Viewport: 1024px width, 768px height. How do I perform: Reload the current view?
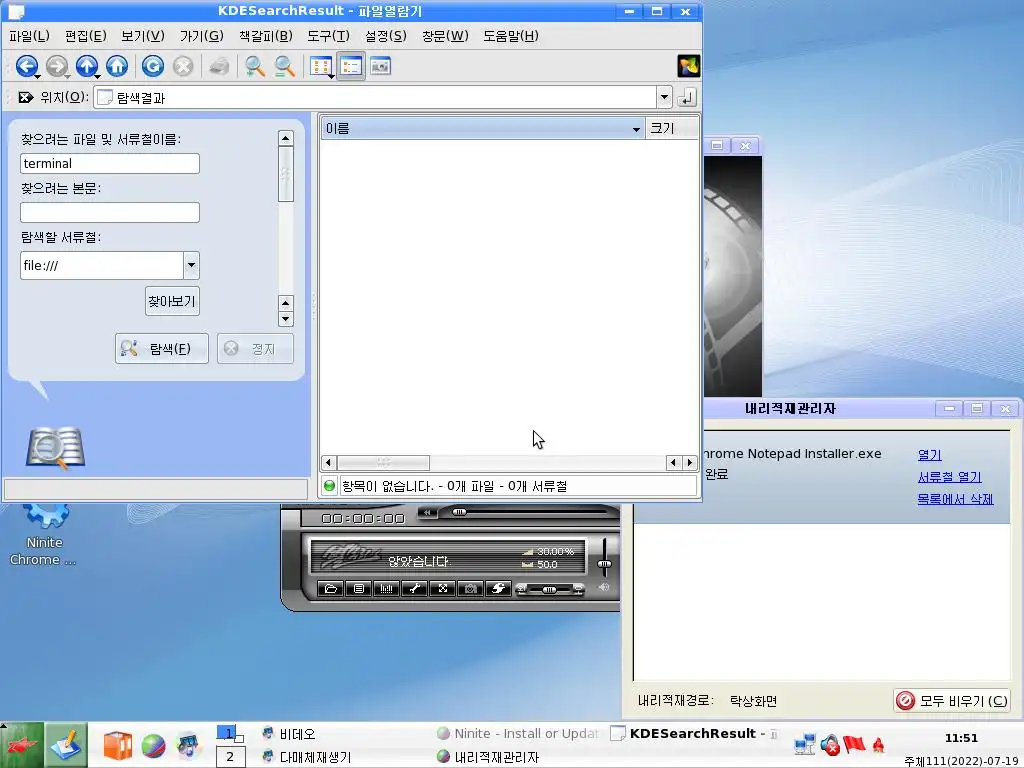153,66
